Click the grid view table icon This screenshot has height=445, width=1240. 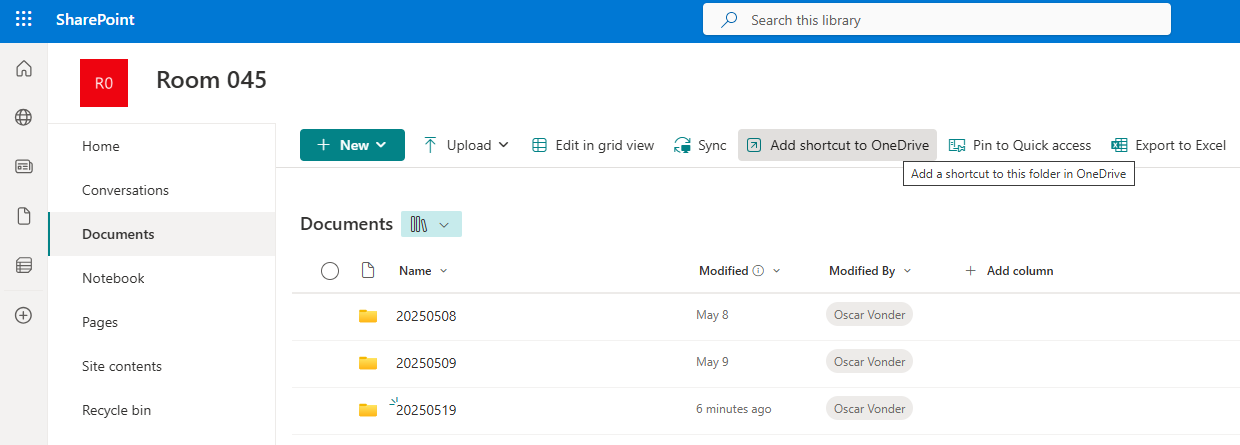[x=539, y=145]
